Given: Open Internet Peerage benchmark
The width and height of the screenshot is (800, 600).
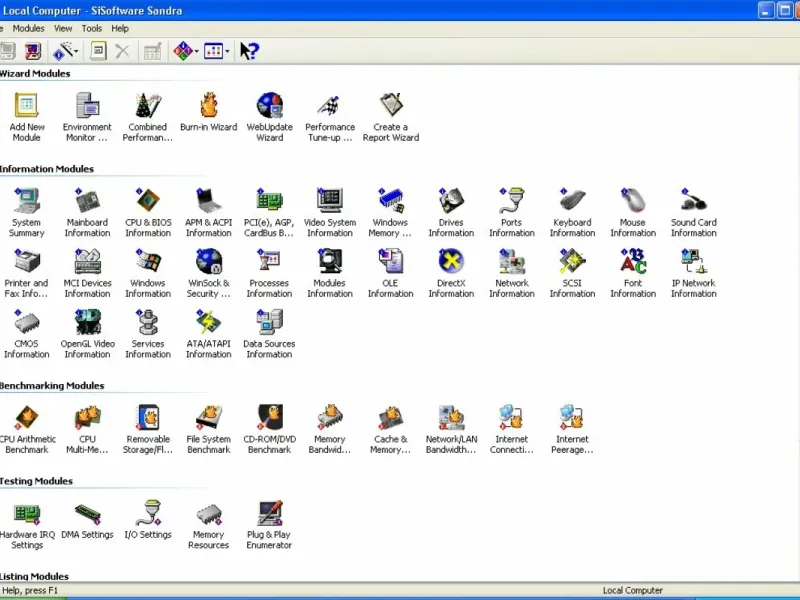Looking at the screenshot, I should click(572, 429).
